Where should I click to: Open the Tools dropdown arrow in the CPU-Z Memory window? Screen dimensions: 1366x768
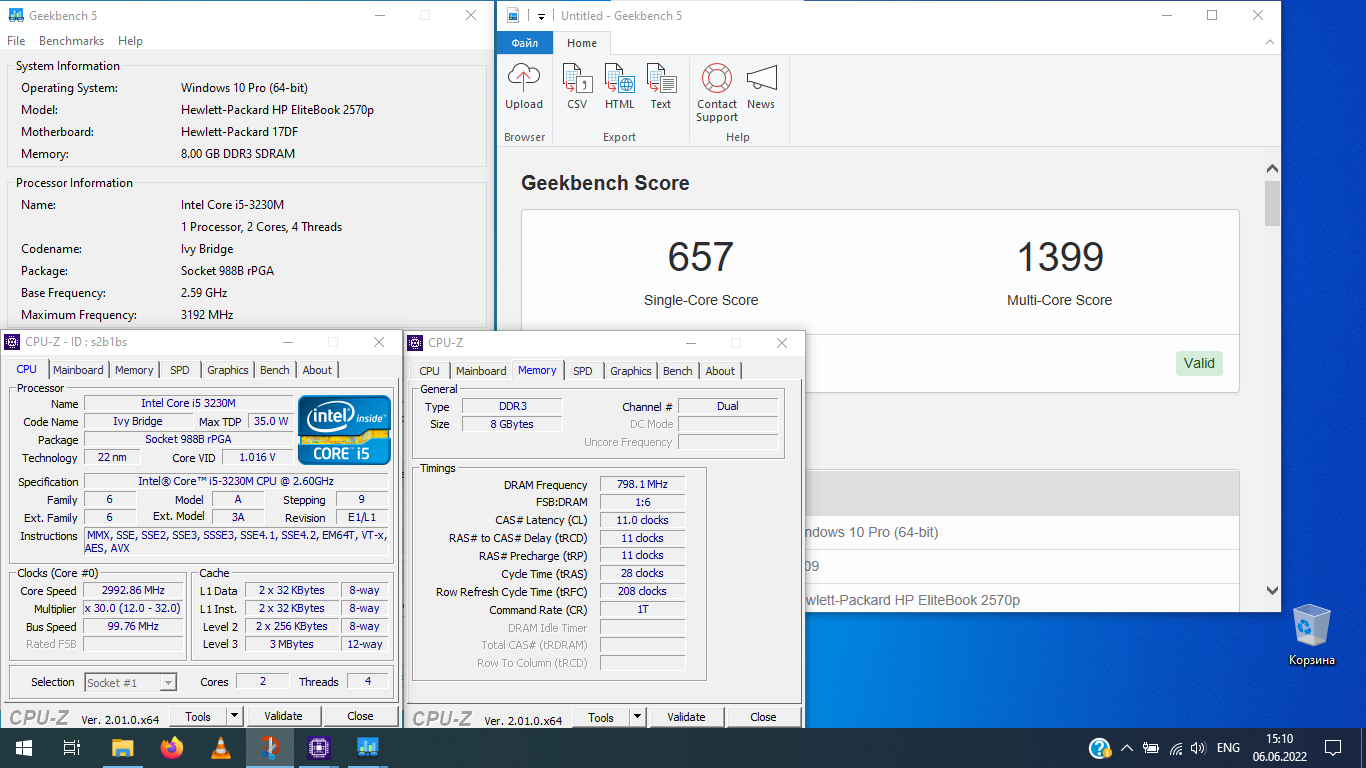click(x=637, y=717)
